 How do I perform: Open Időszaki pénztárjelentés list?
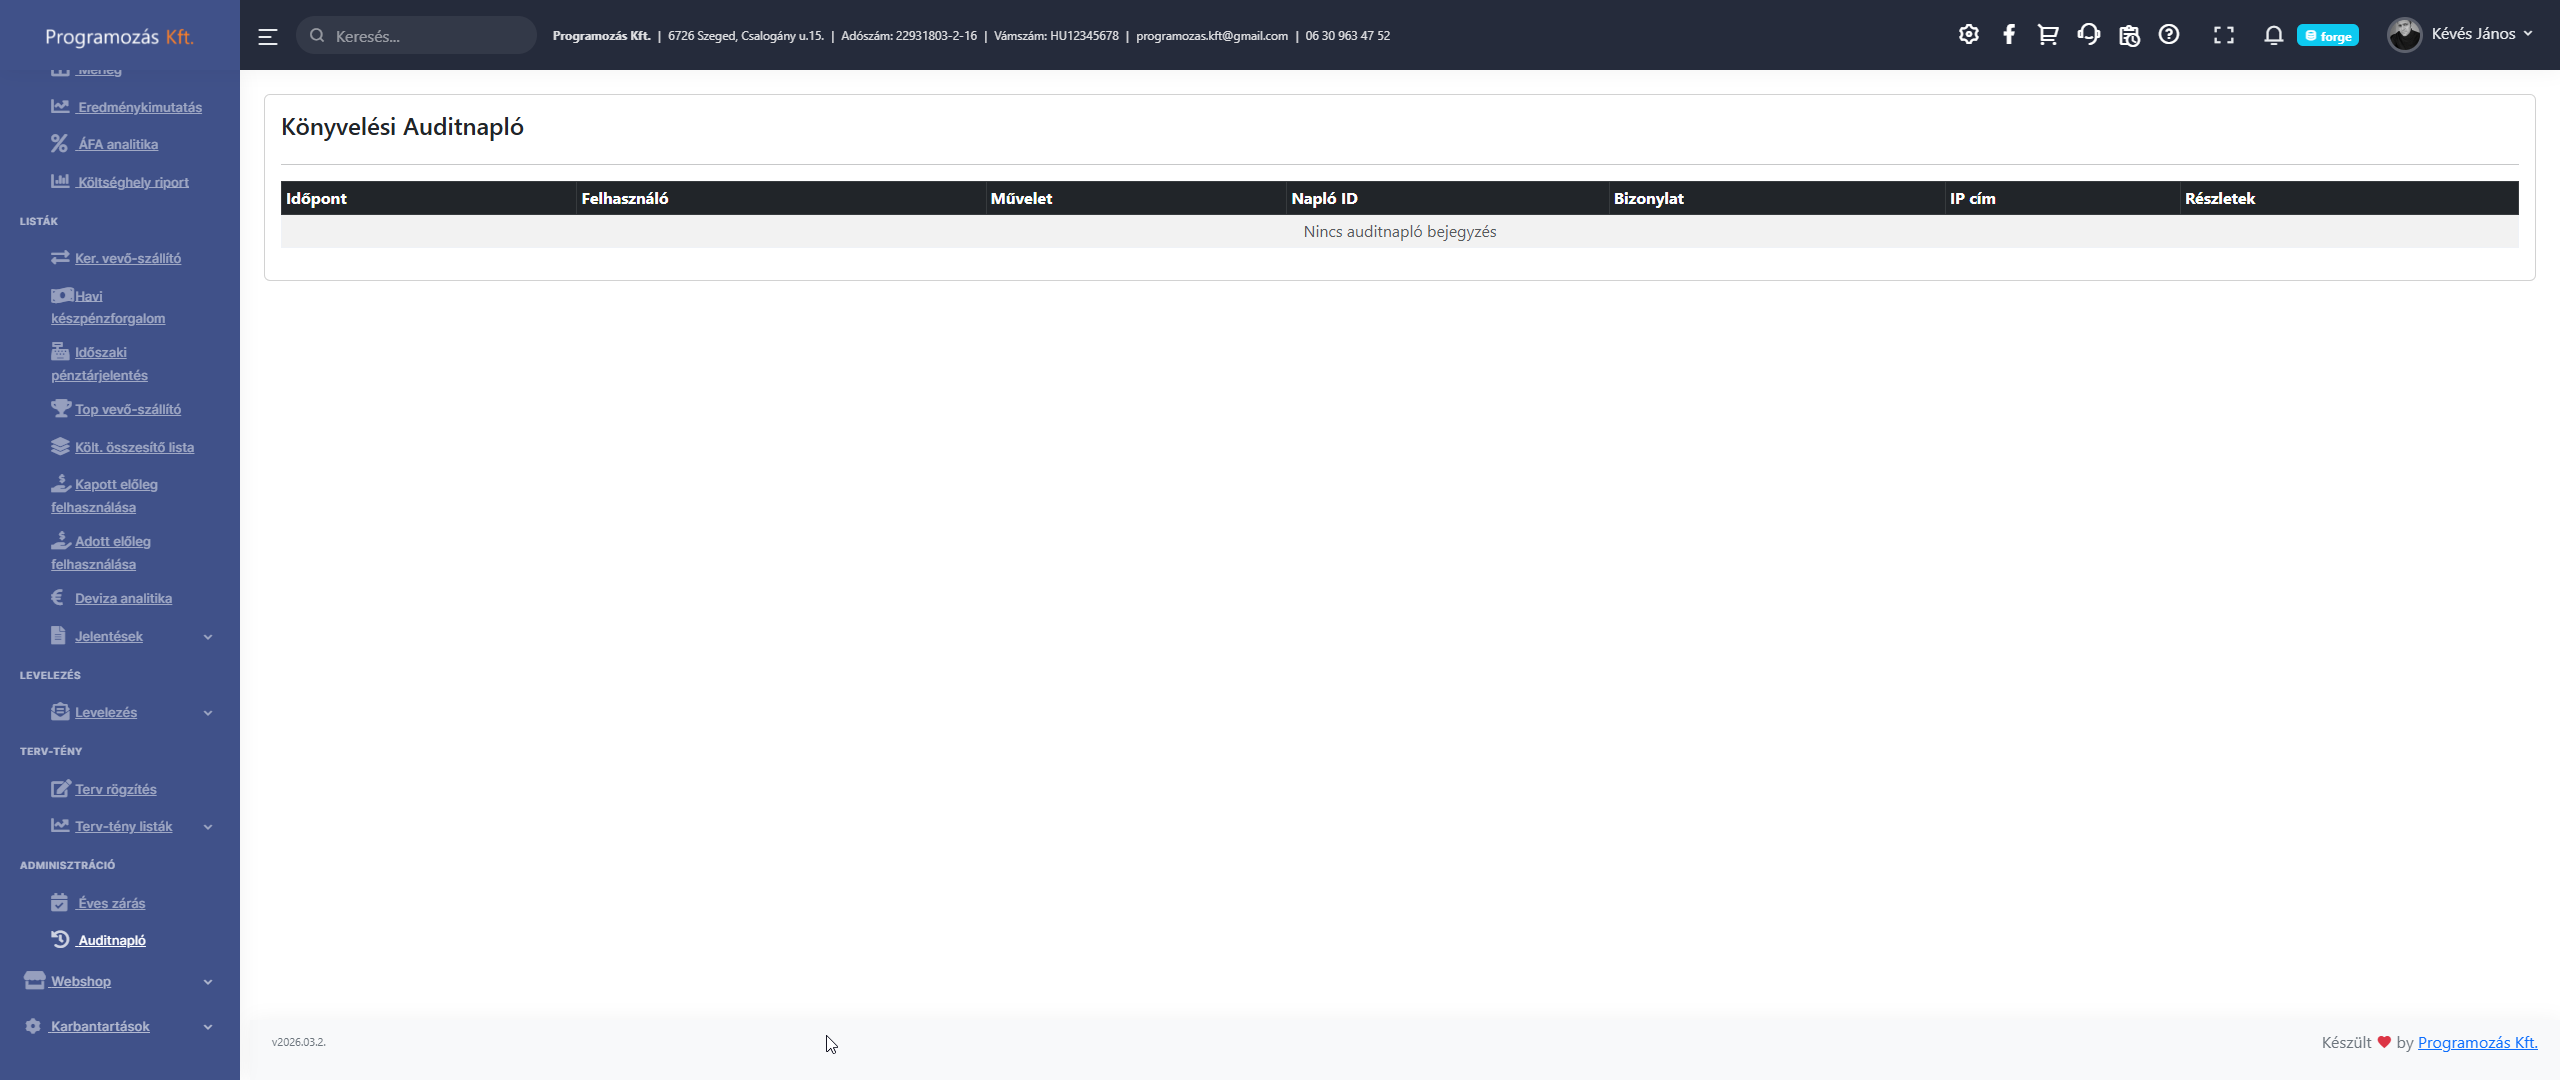click(x=99, y=364)
